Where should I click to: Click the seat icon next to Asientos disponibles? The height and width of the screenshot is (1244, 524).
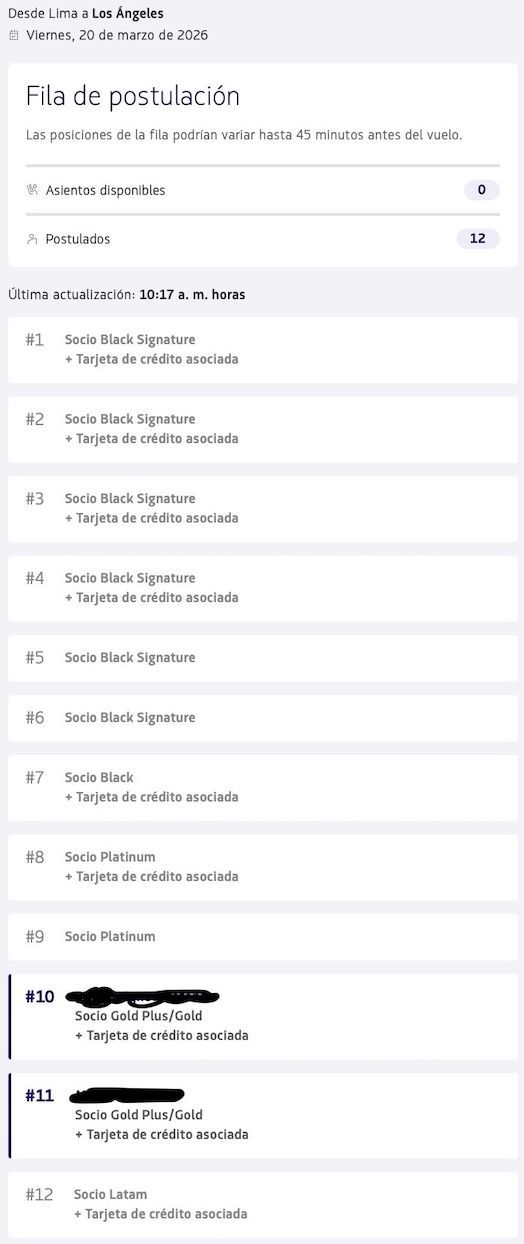33,190
